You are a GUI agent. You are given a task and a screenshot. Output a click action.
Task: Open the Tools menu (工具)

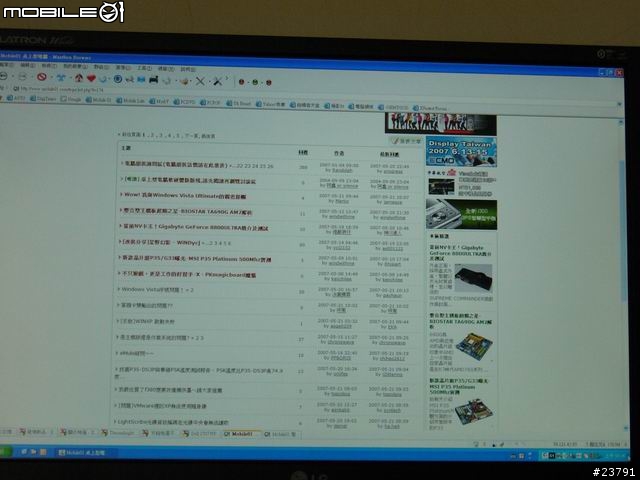point(144,68)
